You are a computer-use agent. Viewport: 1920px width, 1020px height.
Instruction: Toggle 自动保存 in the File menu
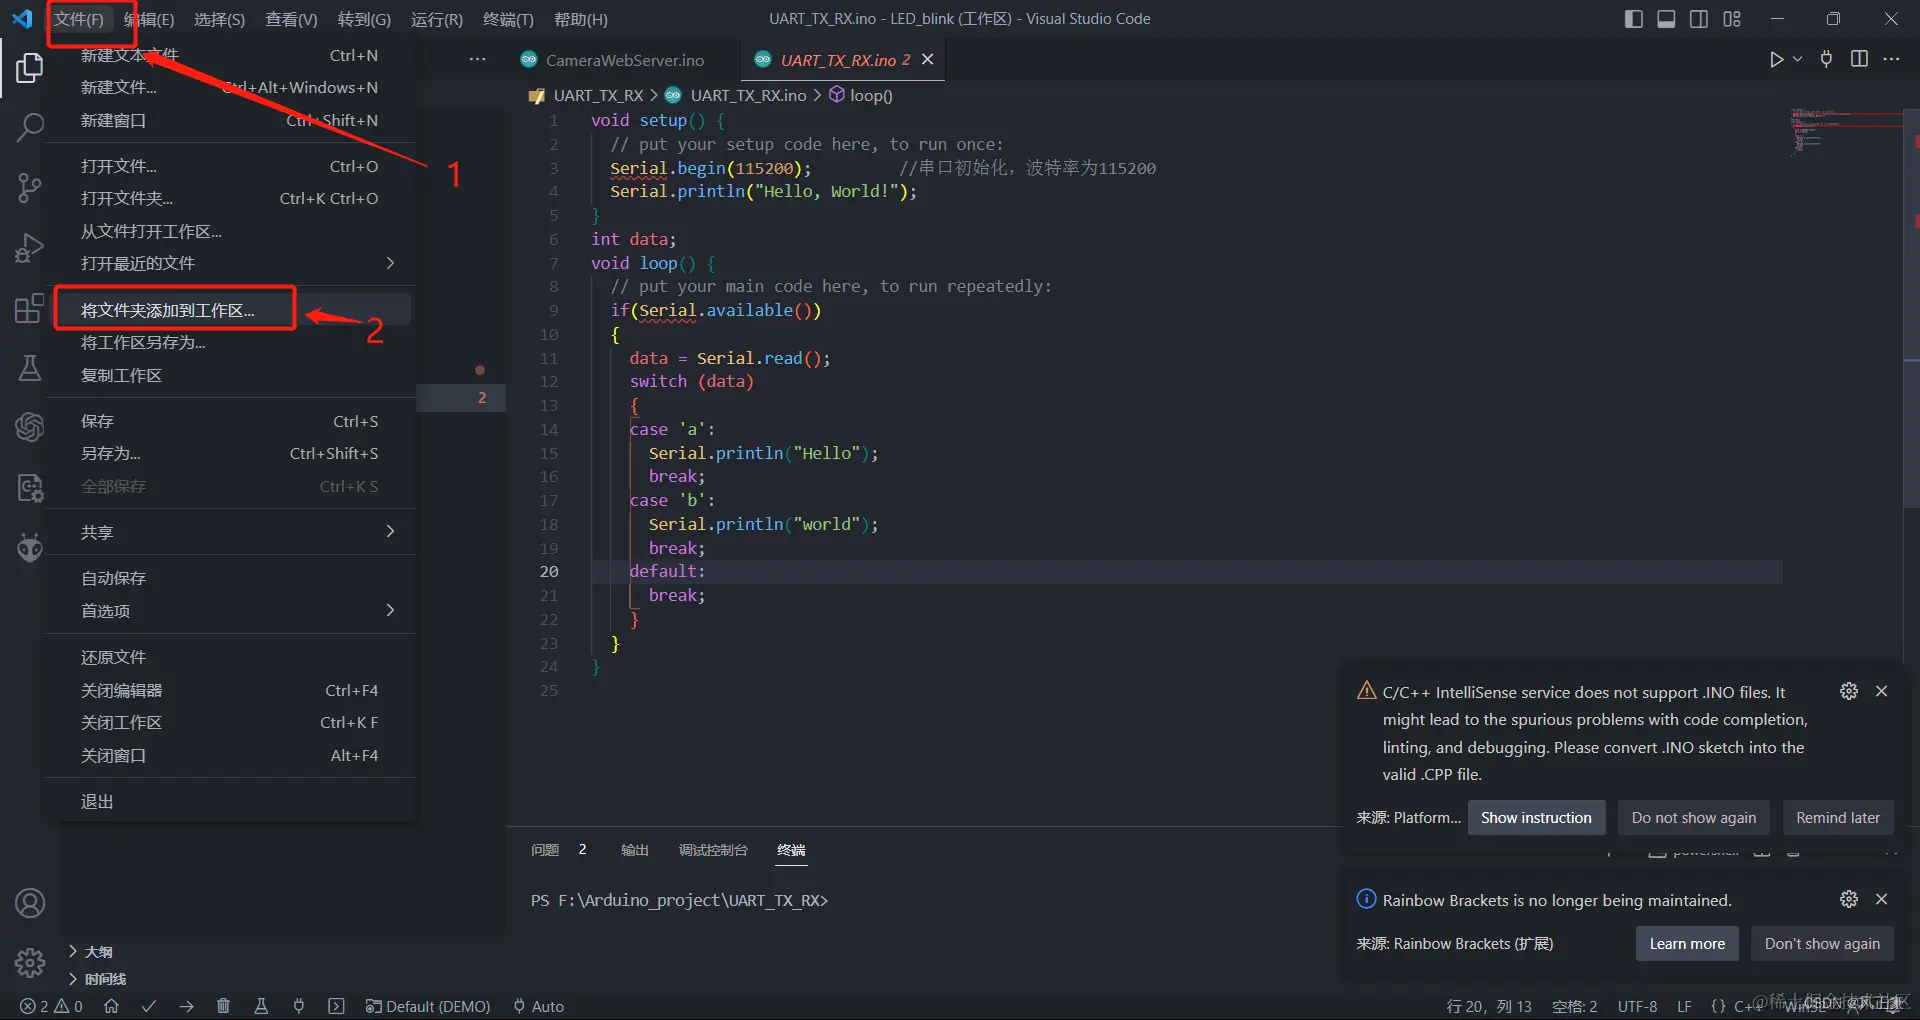click(230, 578)
